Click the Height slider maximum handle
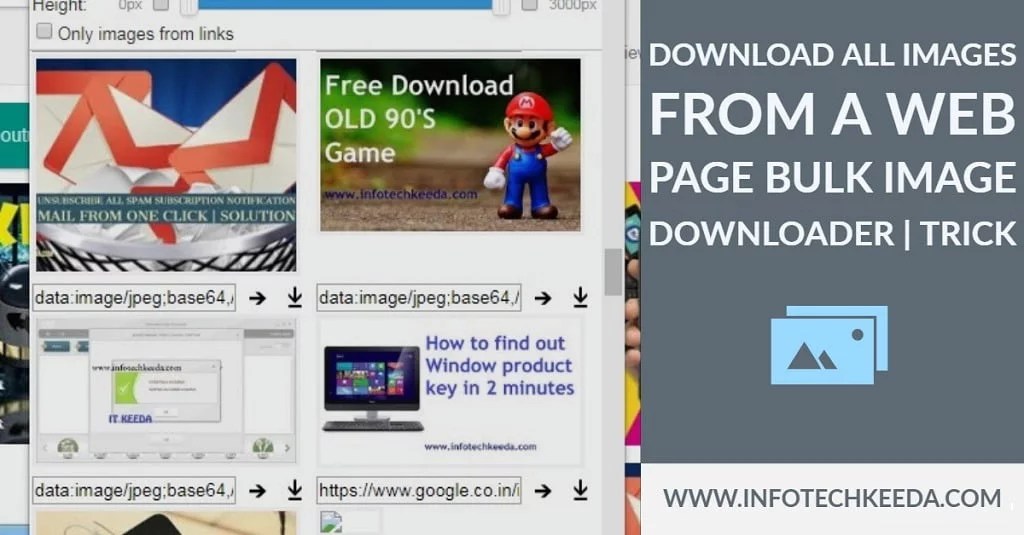This screenshot has height=535, width=1024. point(501,7)
